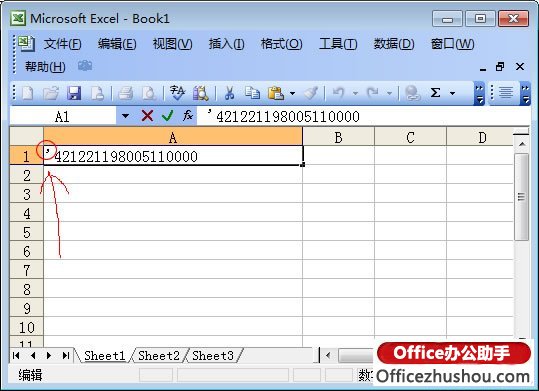Image resolution: width=539 pixels, height=391 pixels.
Task: Open the 编辑(E) menu
Action: point(117,44)
